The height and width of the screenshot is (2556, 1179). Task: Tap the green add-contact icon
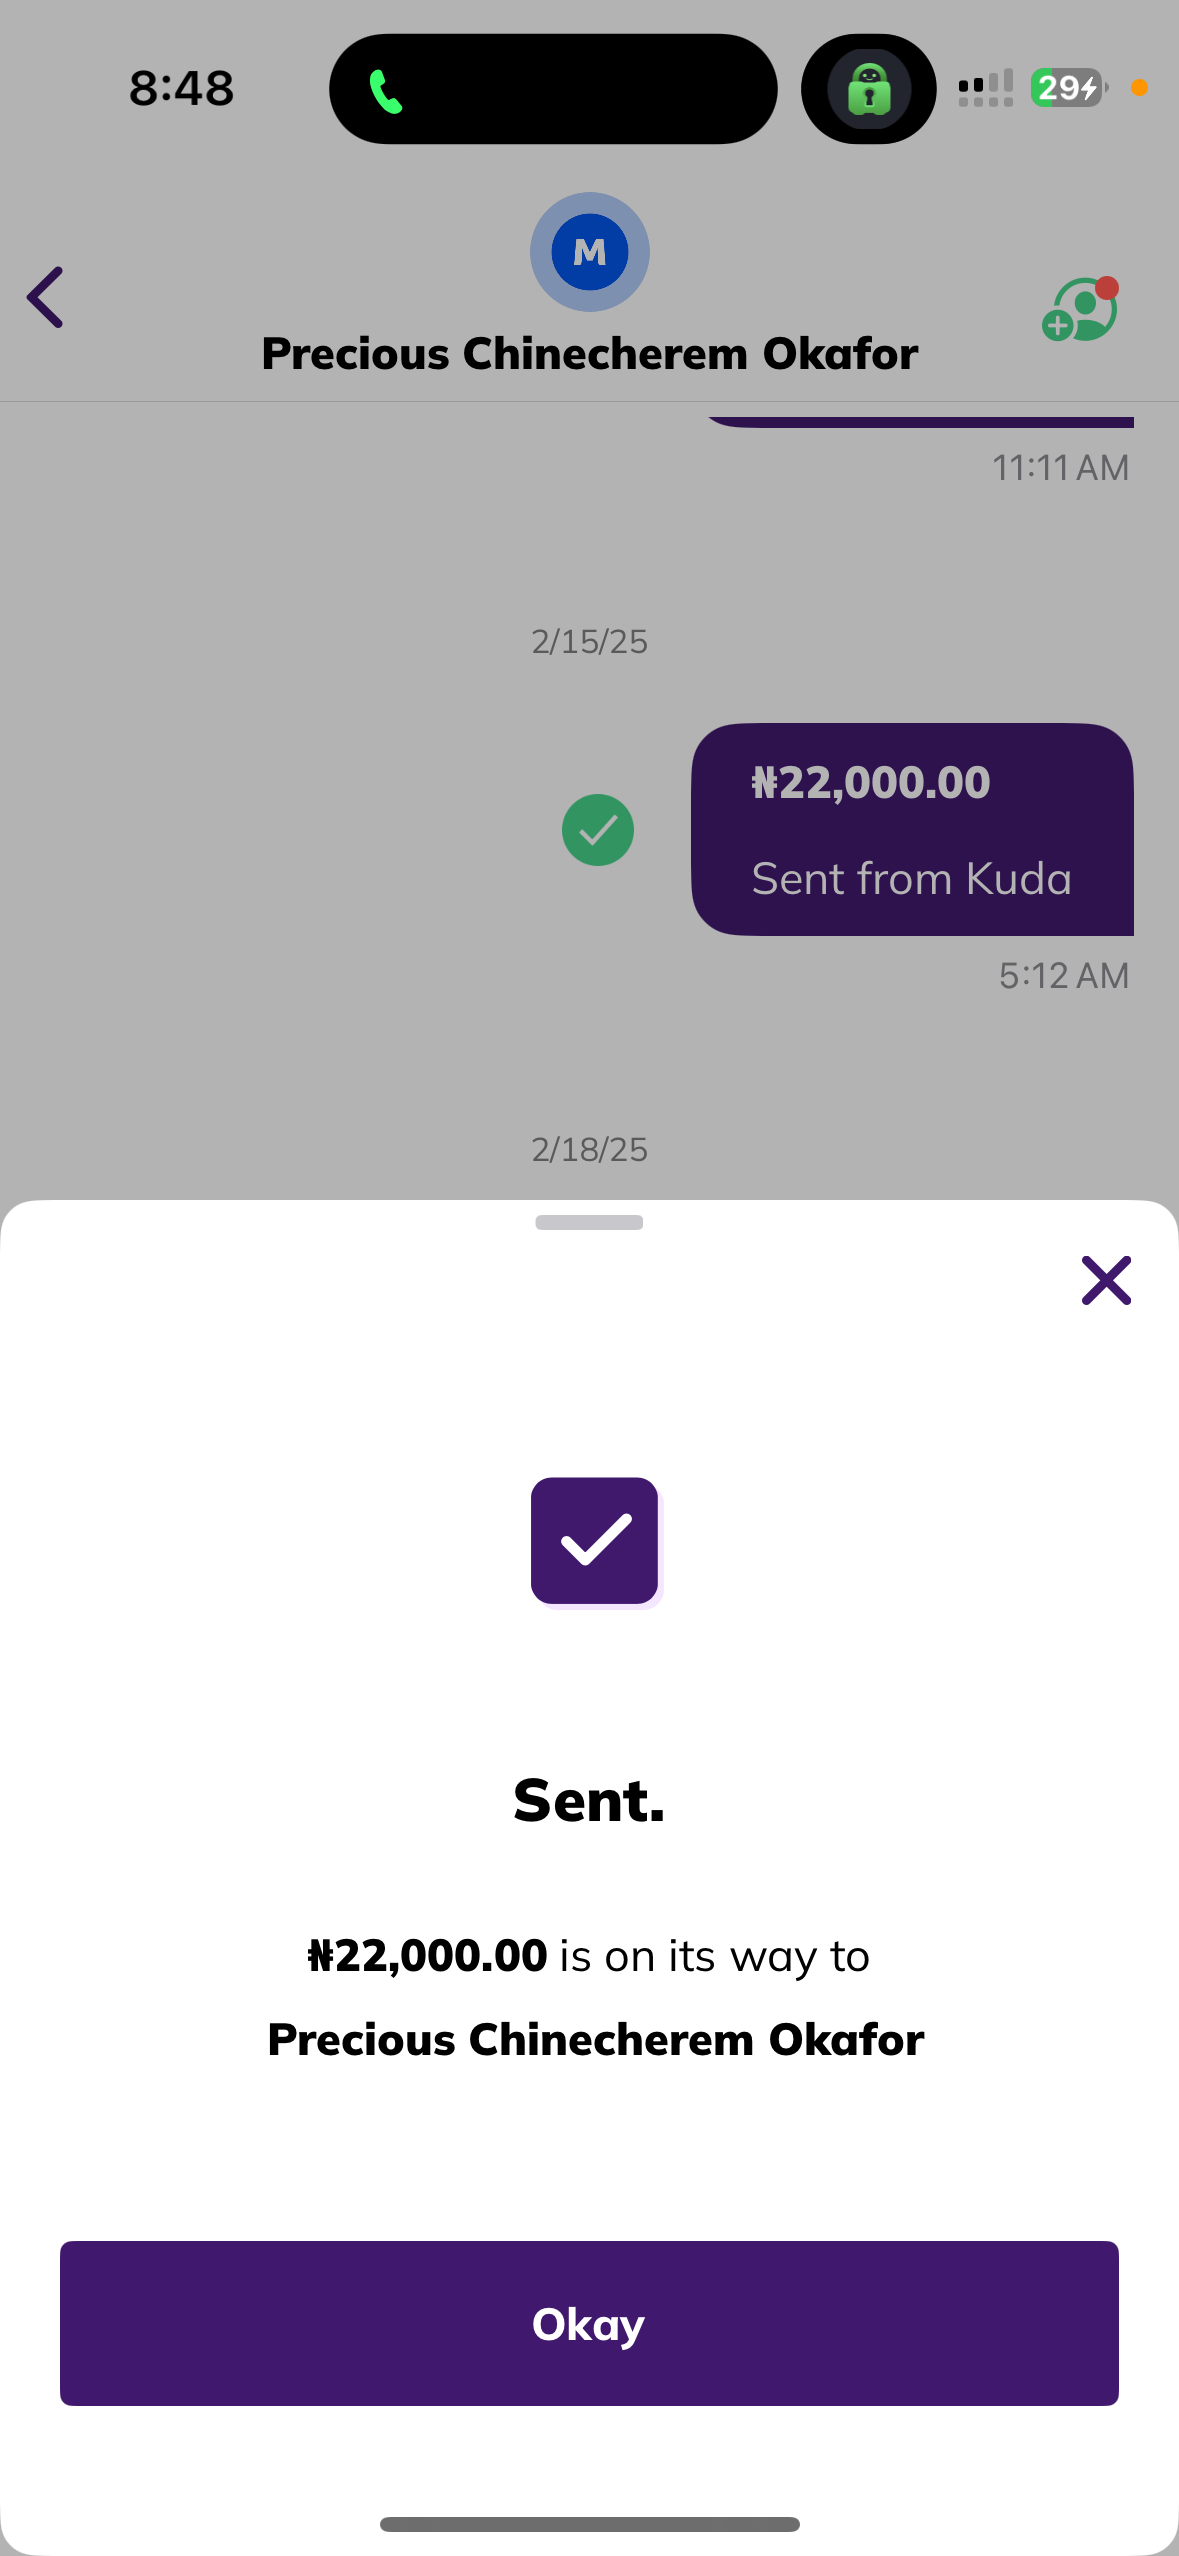click(x=1080, y=310)
